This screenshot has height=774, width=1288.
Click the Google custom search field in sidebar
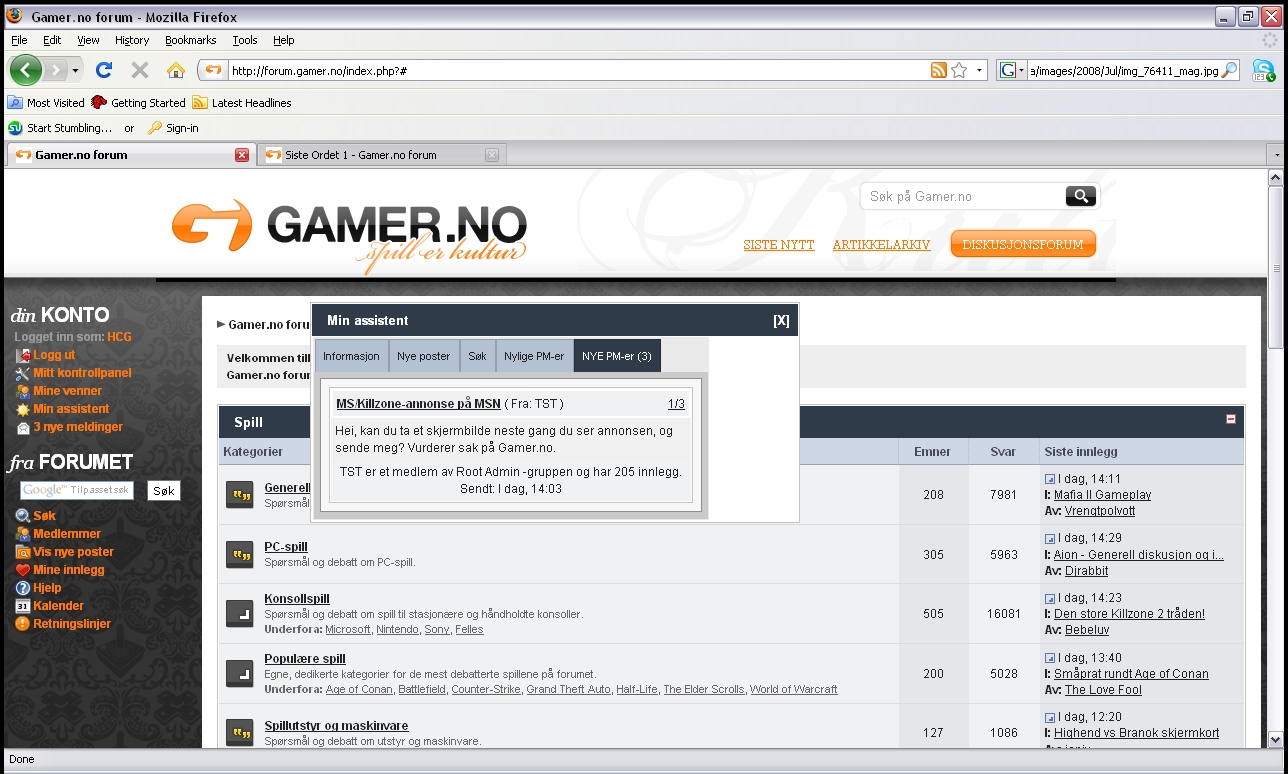[77, 490]
